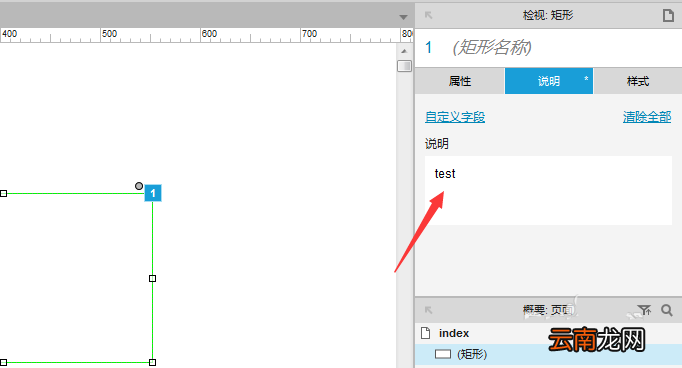Pop out the Inspector panel arrow icon

(428, 15)
